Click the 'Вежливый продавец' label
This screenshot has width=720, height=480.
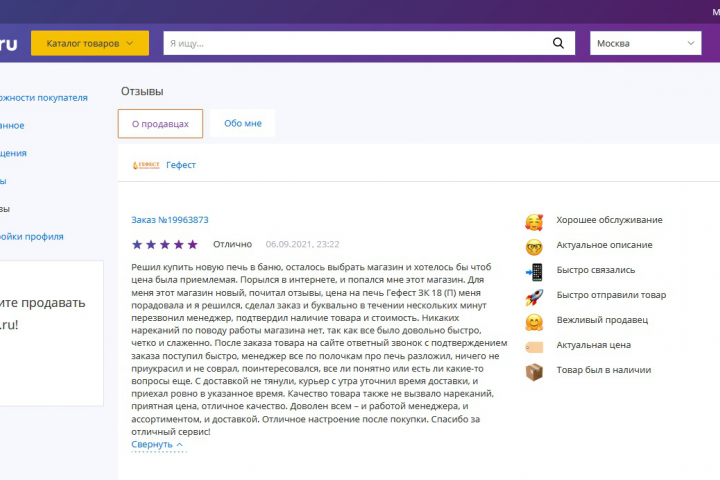602,320
